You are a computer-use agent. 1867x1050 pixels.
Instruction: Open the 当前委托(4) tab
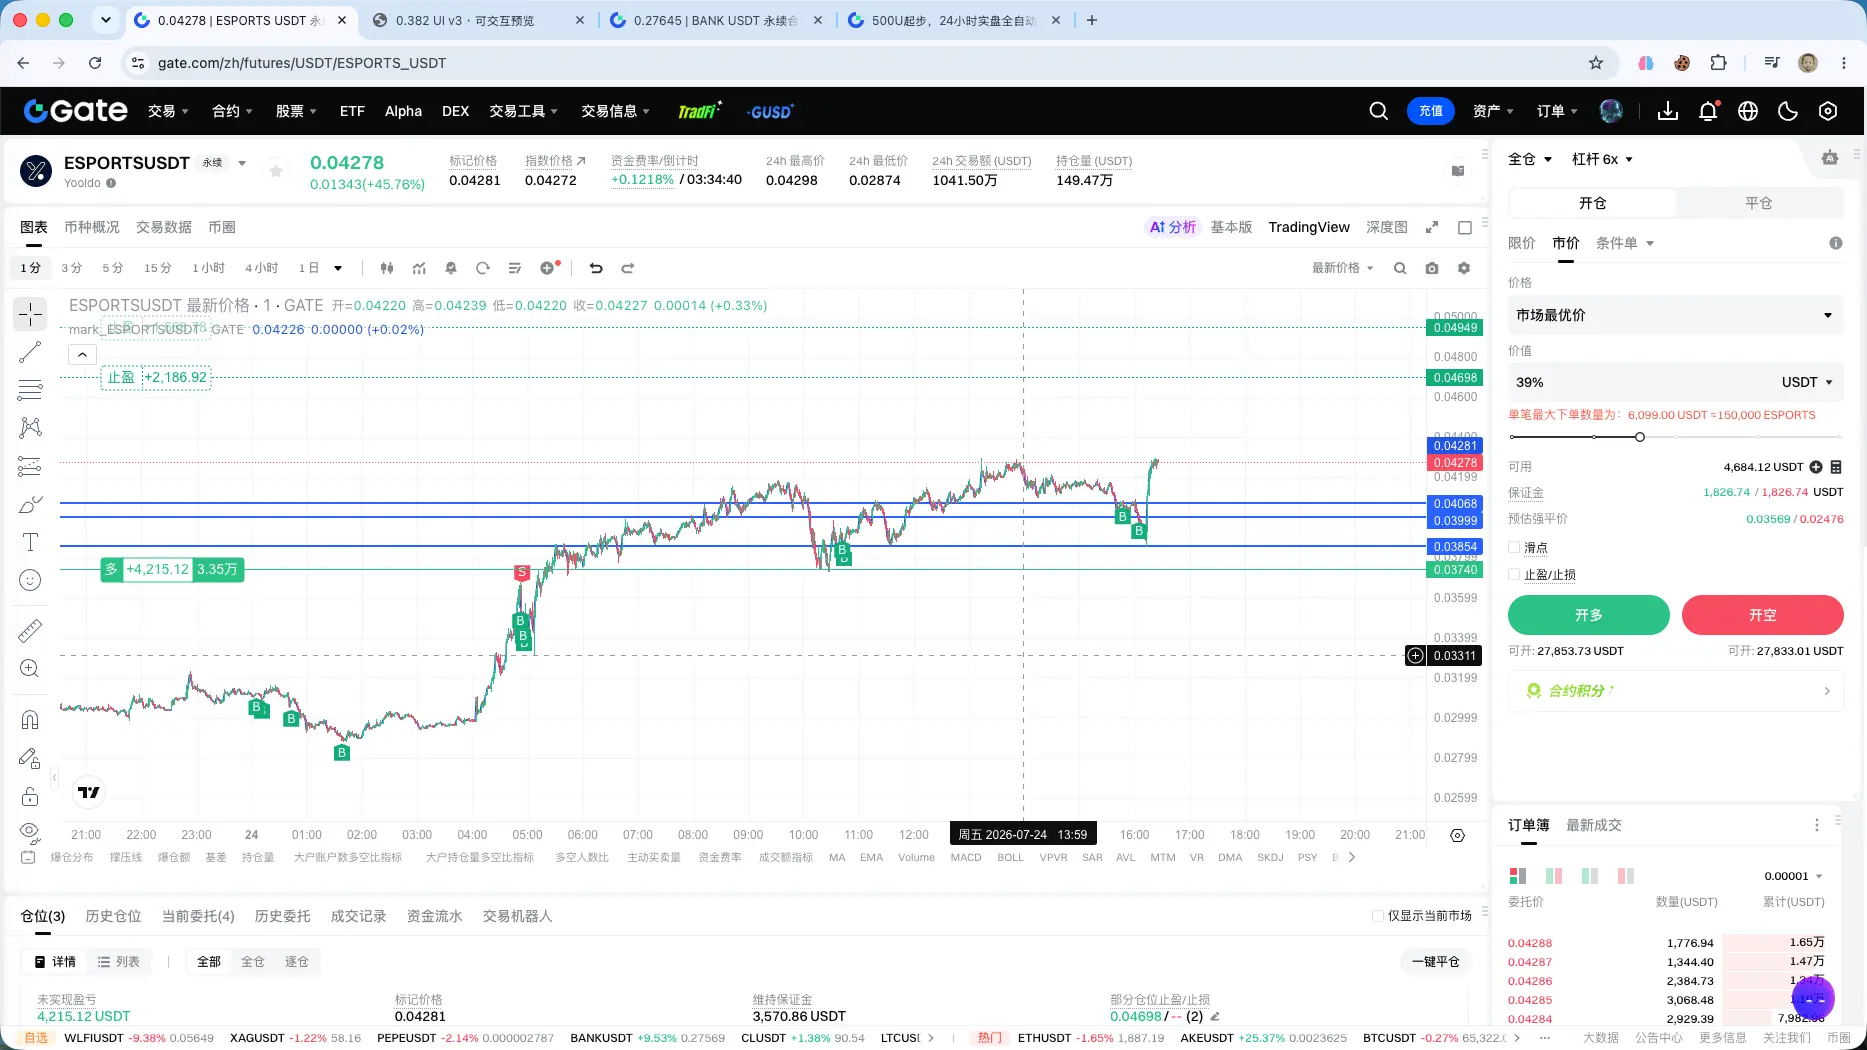coord(198,916)
